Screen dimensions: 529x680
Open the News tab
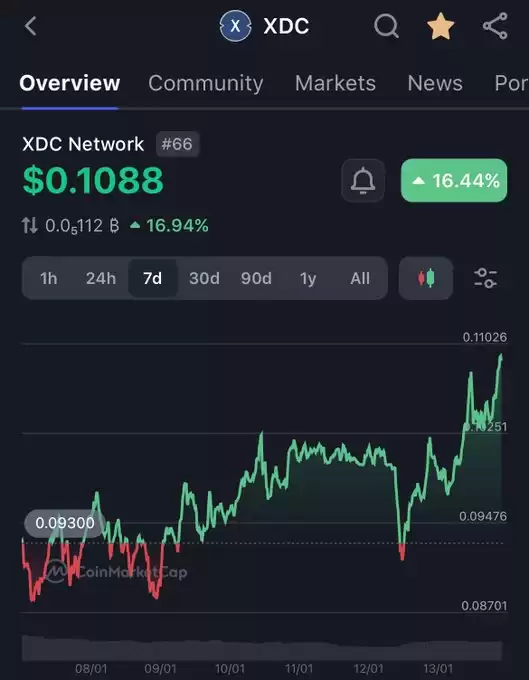pos(435,83)
